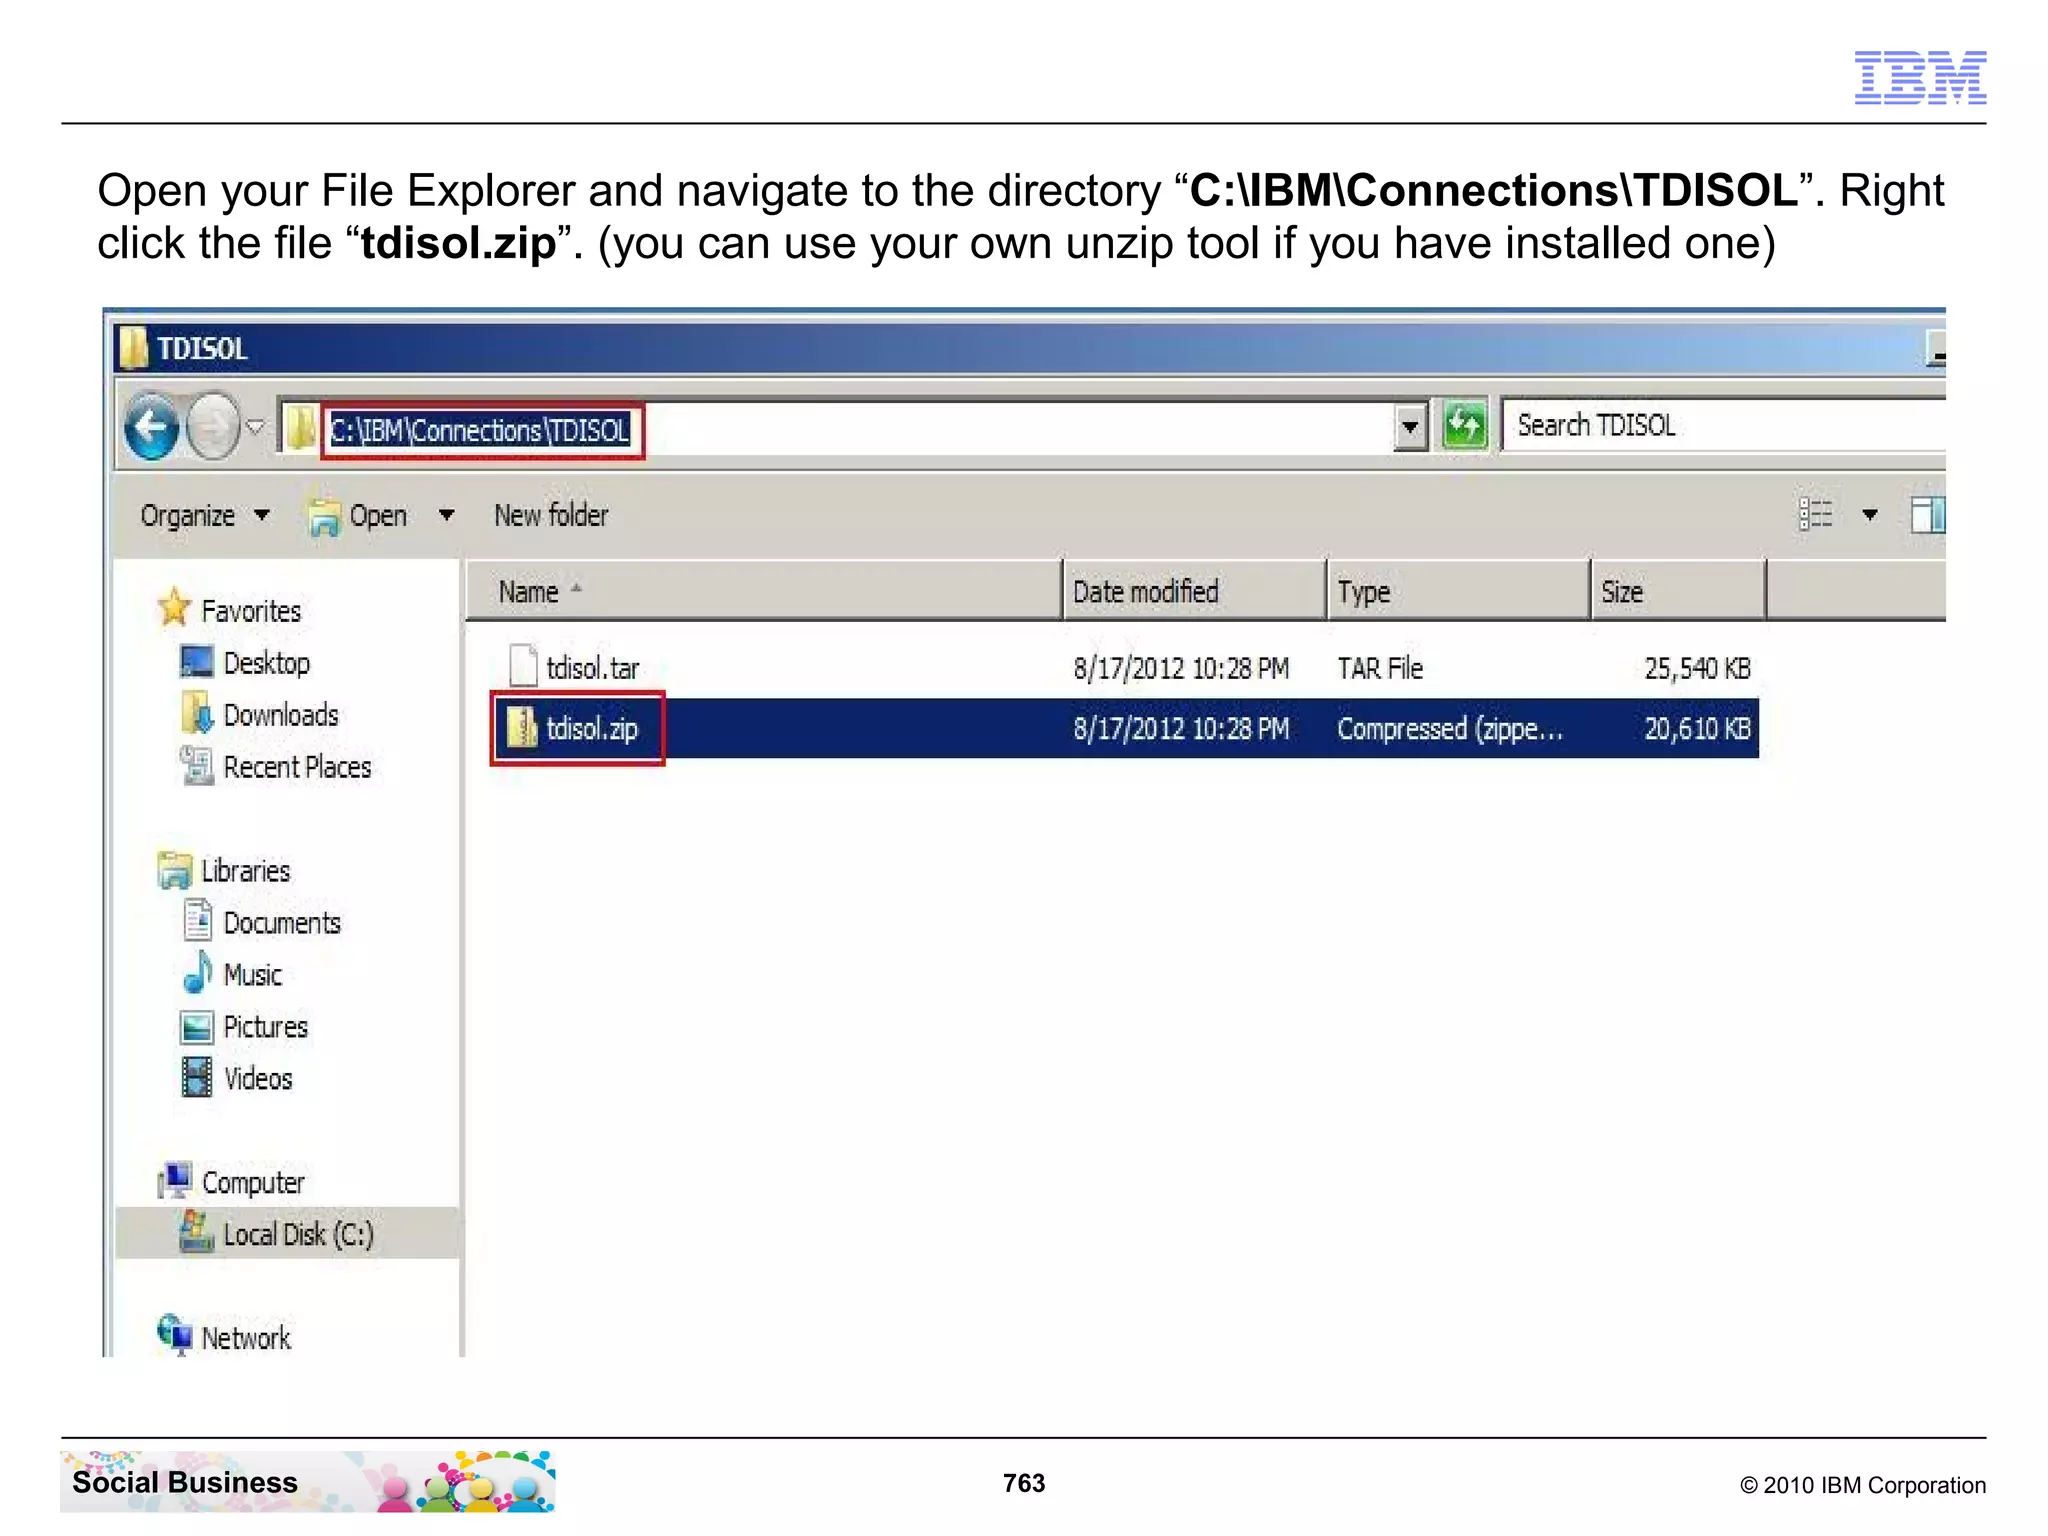Click the Music note icon
The image size is (2048, 1536).
[x=197, y=971]
